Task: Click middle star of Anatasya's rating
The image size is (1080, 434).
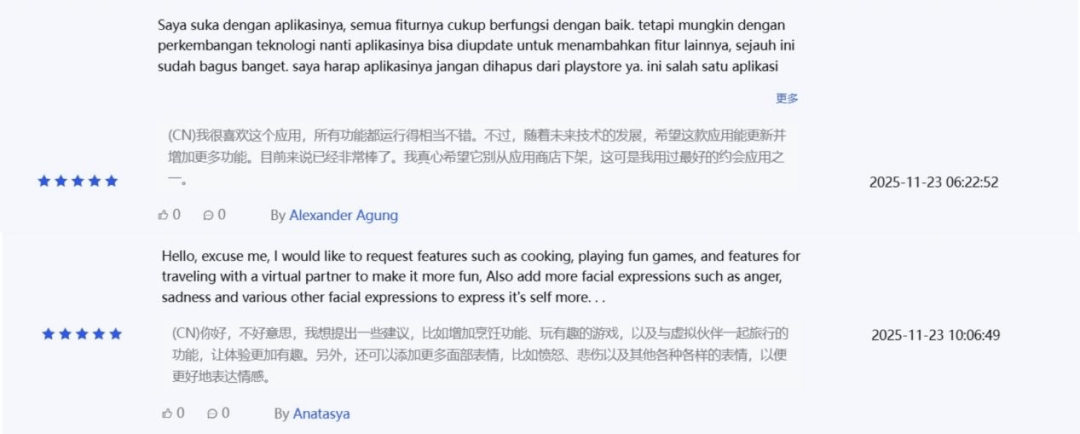Action: [82, 334]
